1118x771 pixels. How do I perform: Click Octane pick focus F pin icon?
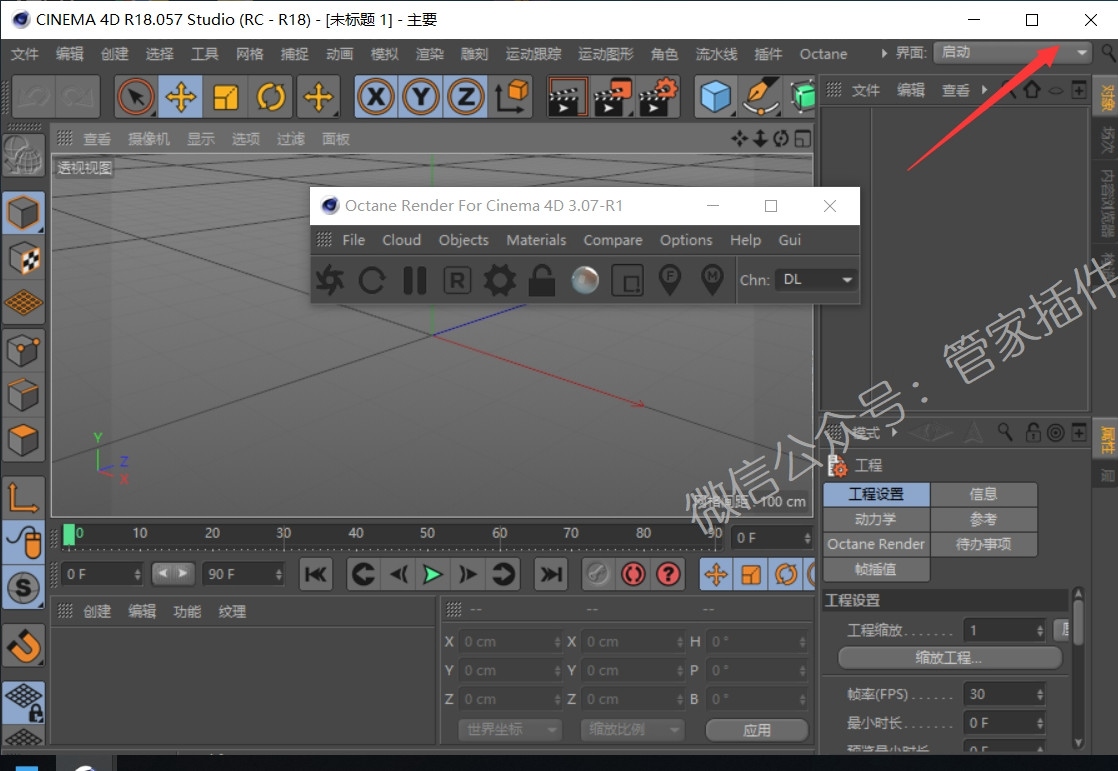(x=670, y=280)
